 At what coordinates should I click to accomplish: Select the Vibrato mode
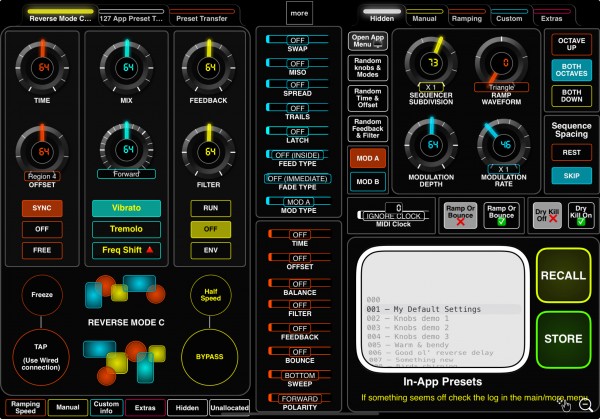(126, 208)
